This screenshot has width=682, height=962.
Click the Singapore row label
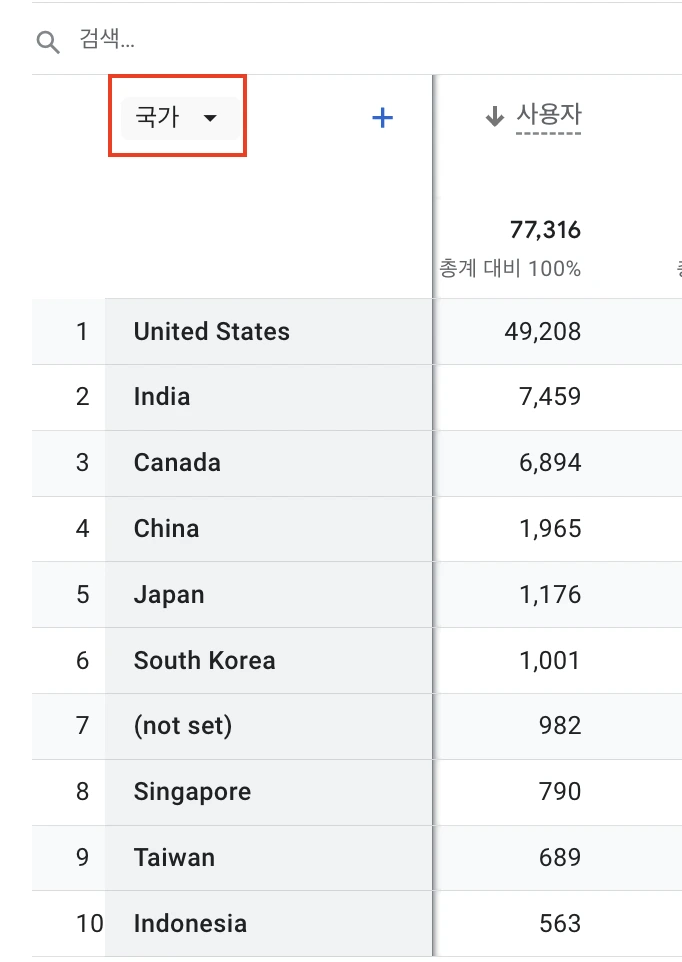click(192, 792)
